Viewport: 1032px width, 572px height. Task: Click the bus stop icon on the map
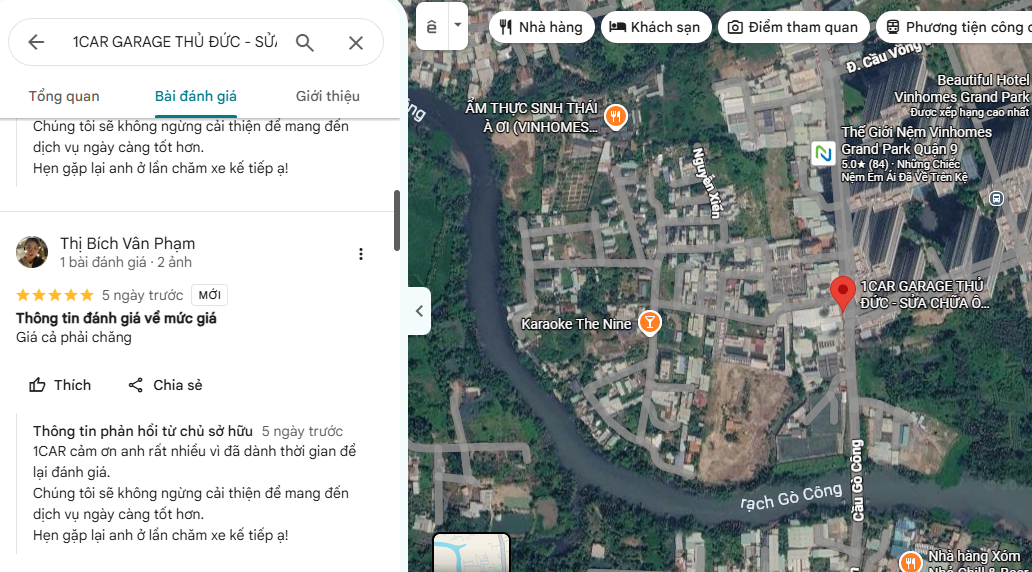tap(996, 198)
